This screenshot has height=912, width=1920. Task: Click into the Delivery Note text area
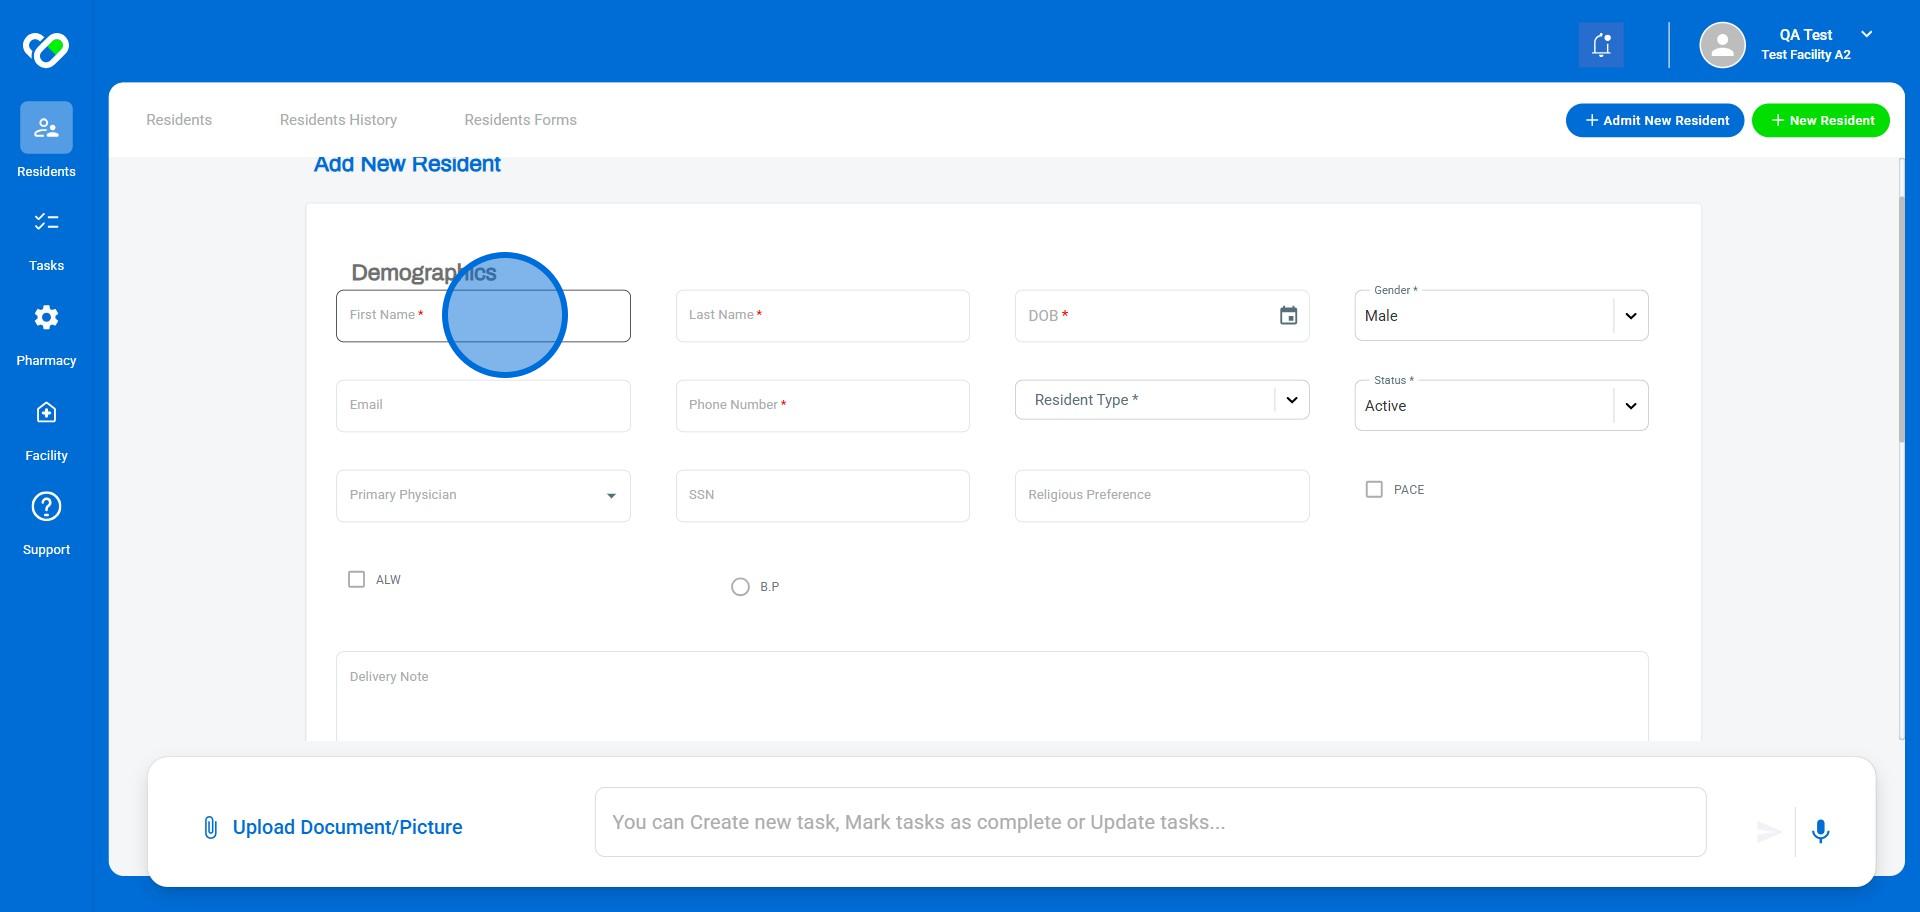[x=992, y=697]
